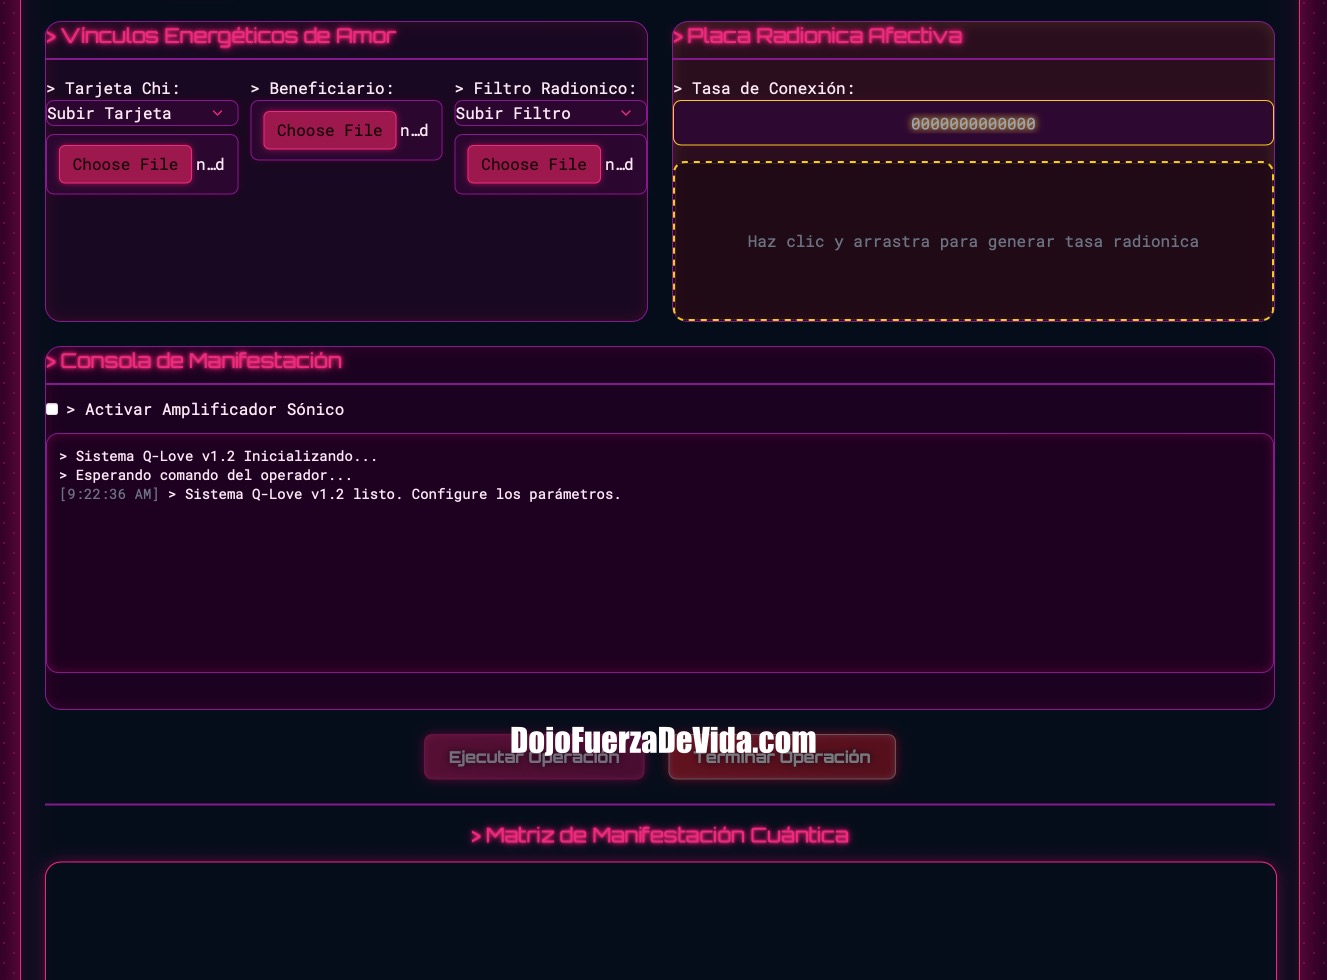Choose file under Filtro Radionico
Viewport: 1327px width, 980px height.
click(x=534, y=164)
